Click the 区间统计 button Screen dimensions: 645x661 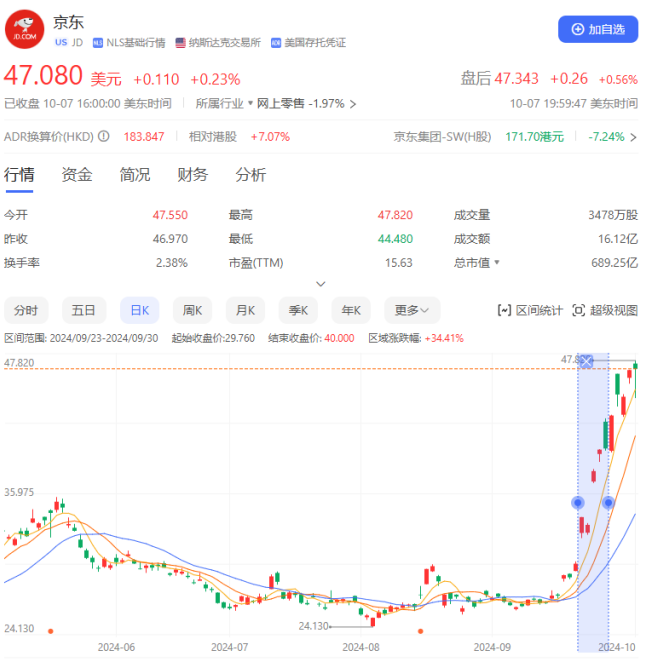(530, 311)
